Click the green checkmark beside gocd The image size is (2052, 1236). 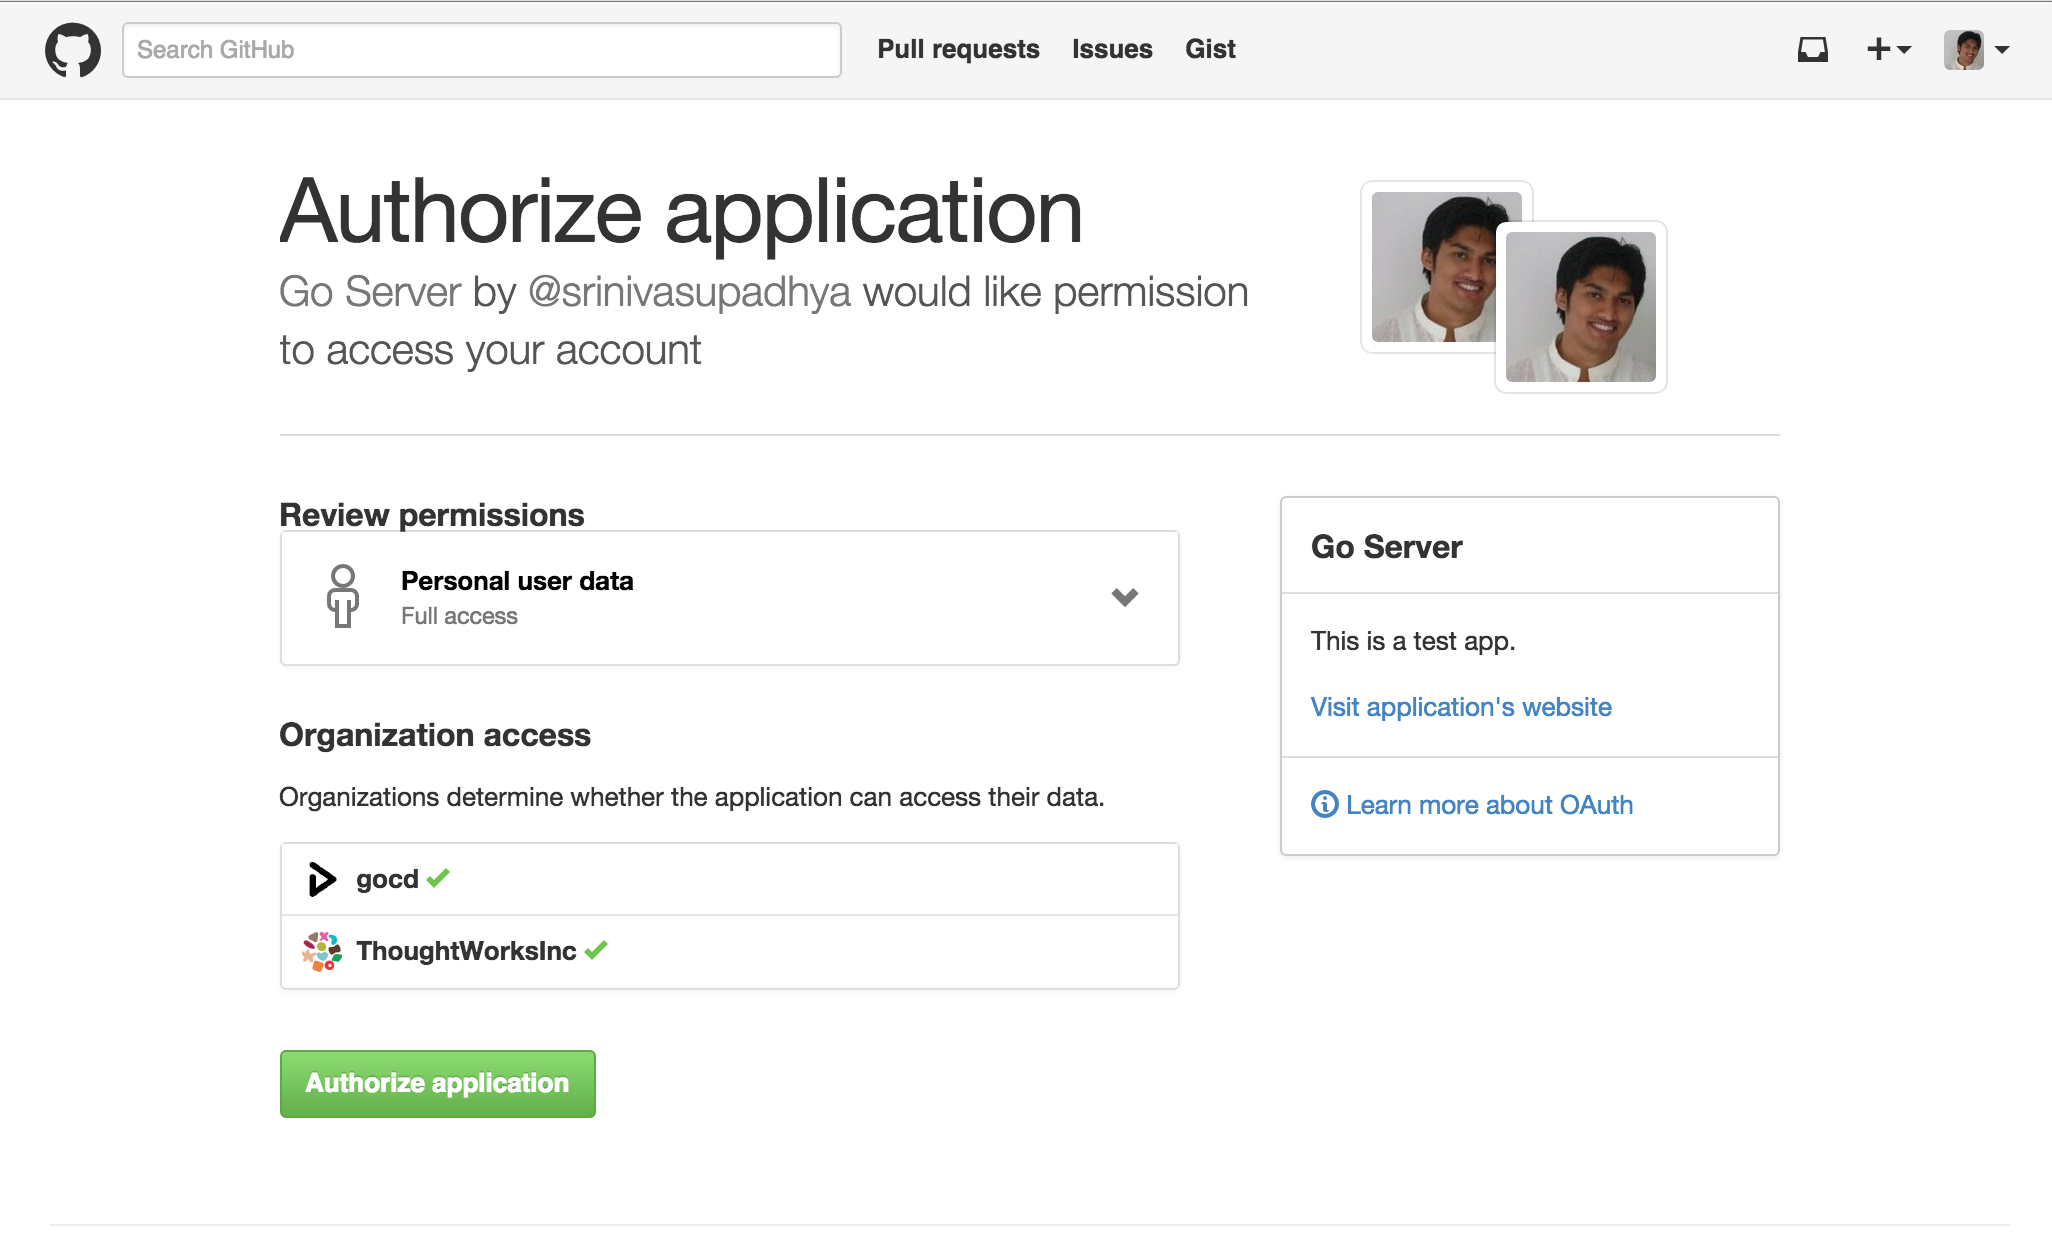[x=438, y=878]
